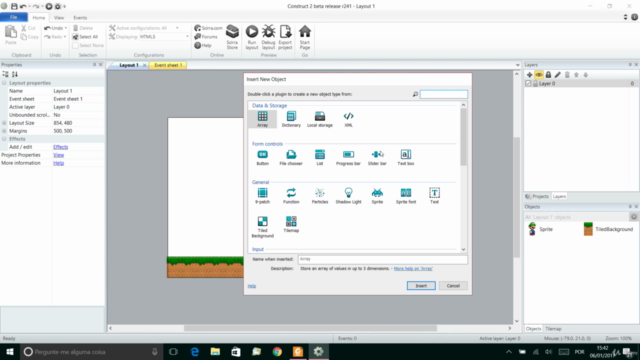Select the Text plugin icon
The height and width of the screenshot is (360, 640).
434,196
